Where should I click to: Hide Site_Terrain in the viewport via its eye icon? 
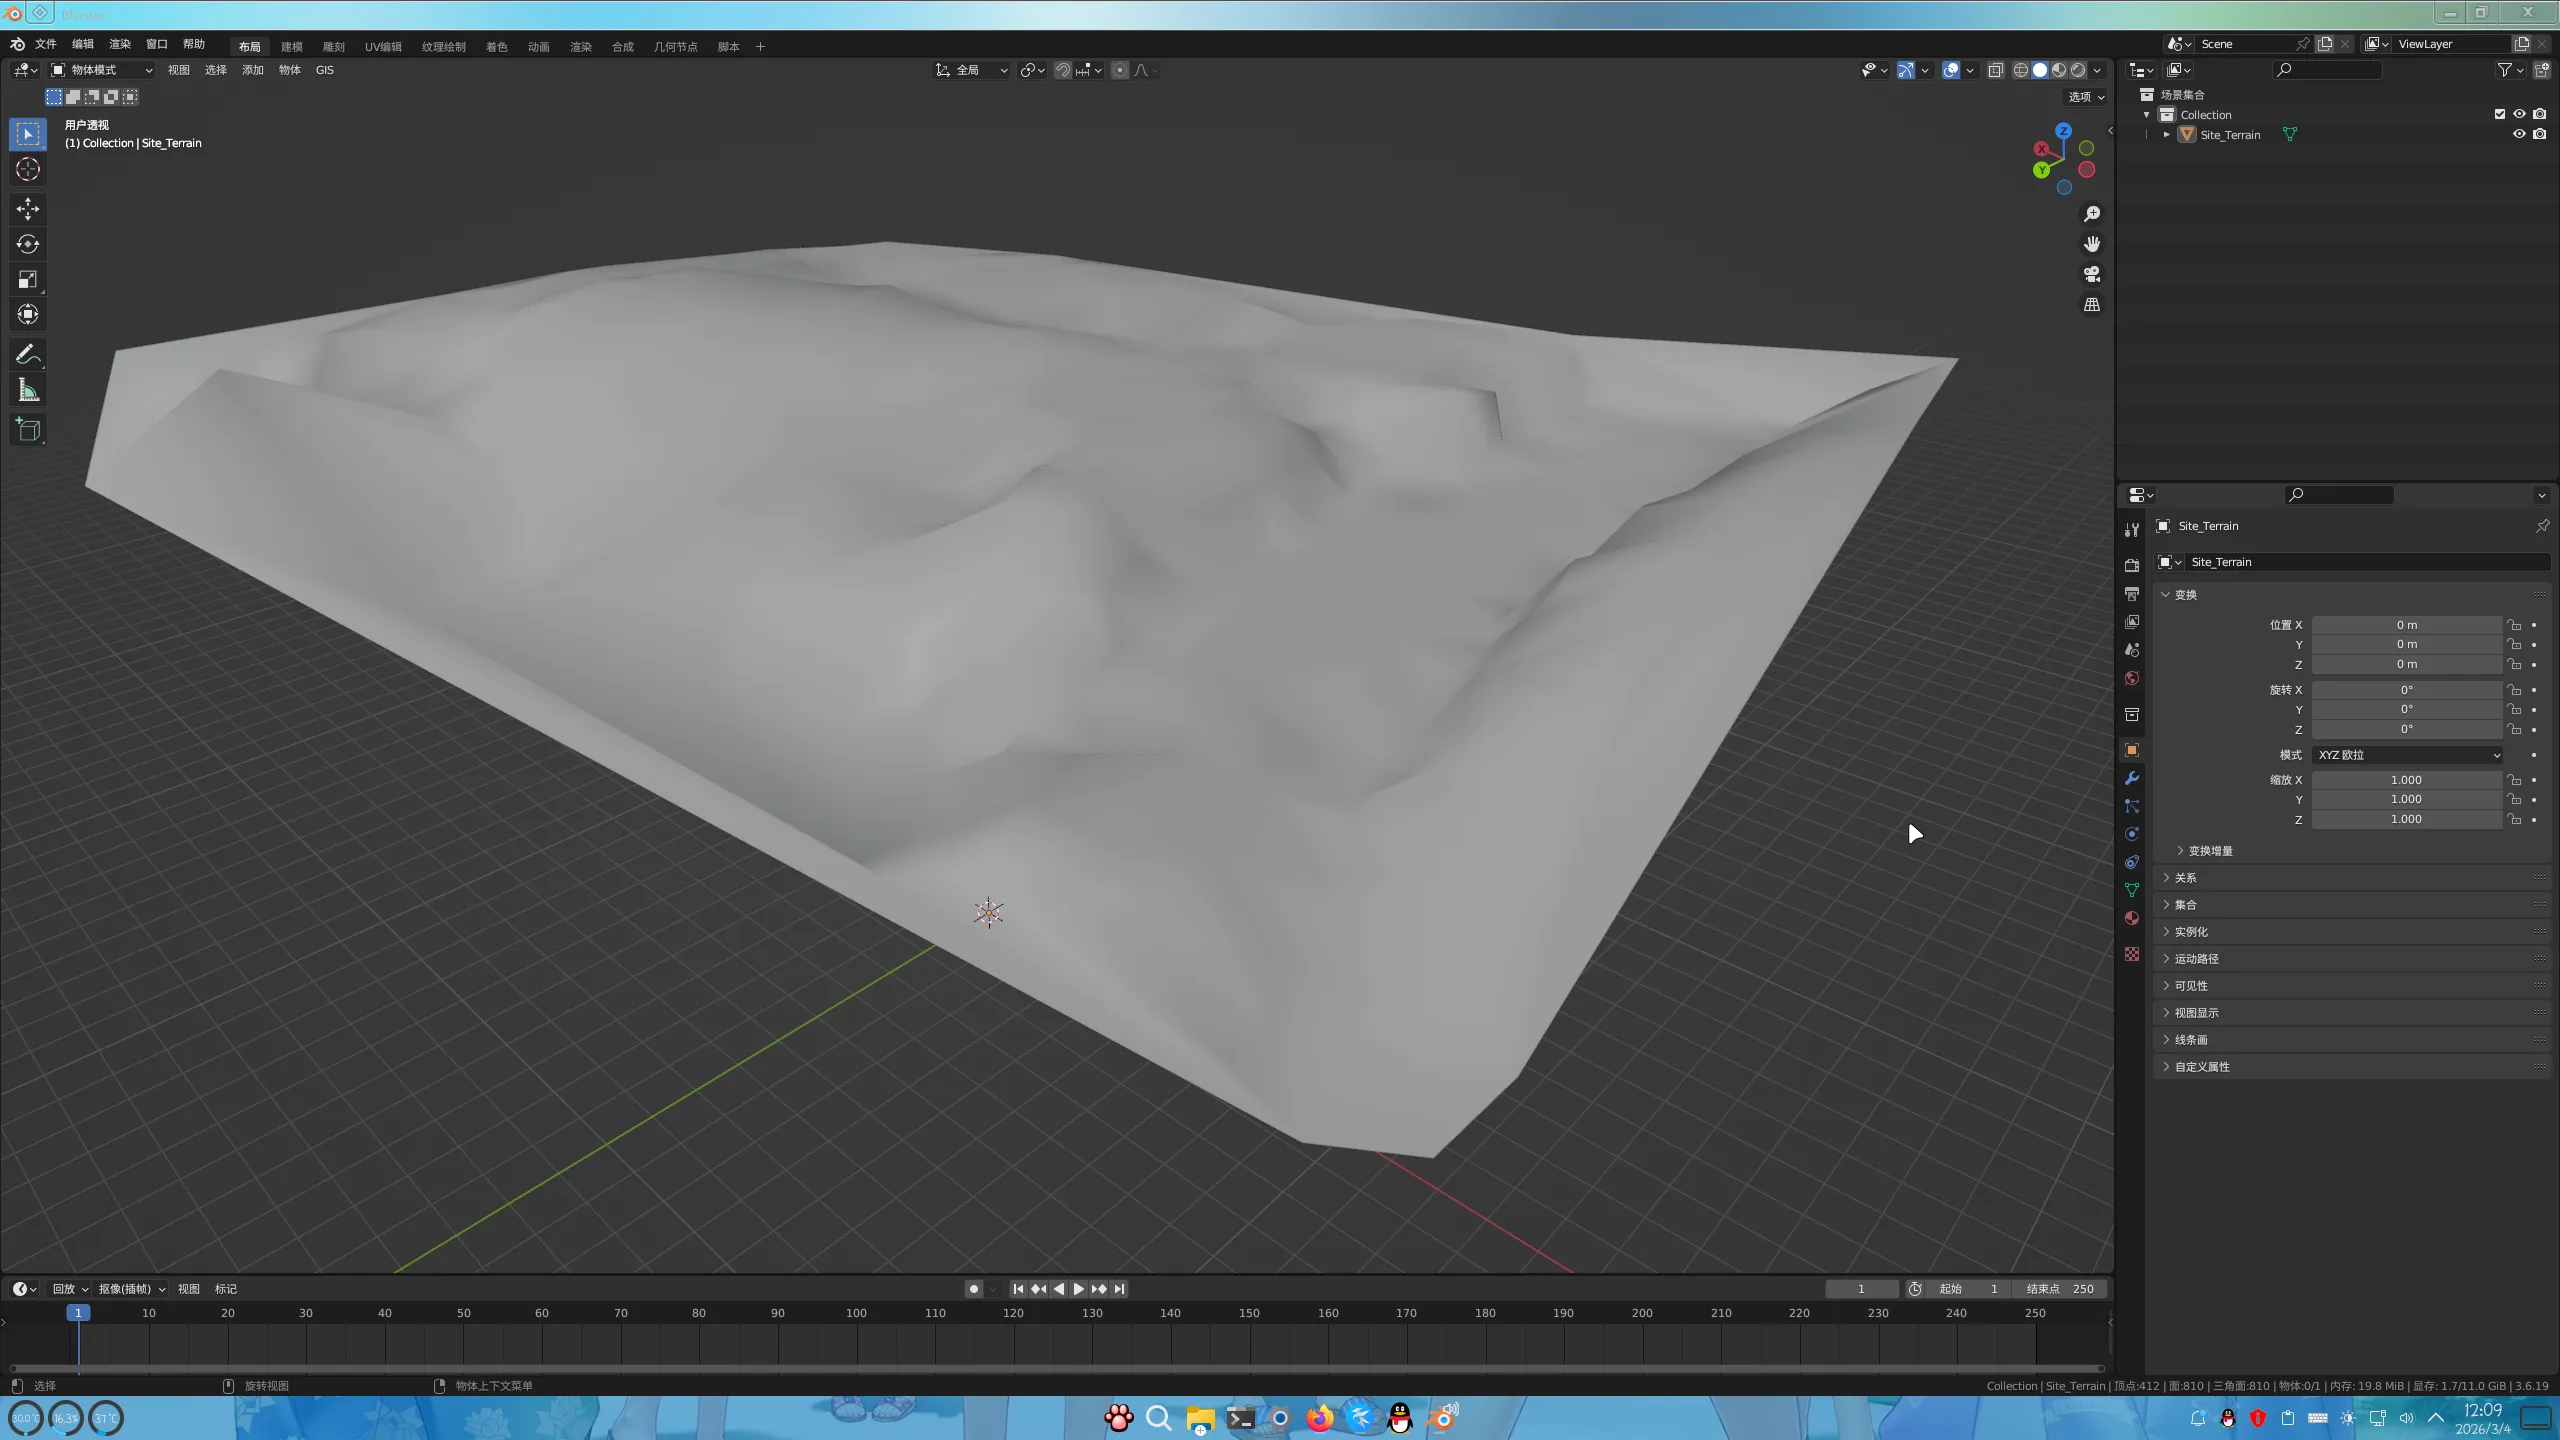[2519, 135]
